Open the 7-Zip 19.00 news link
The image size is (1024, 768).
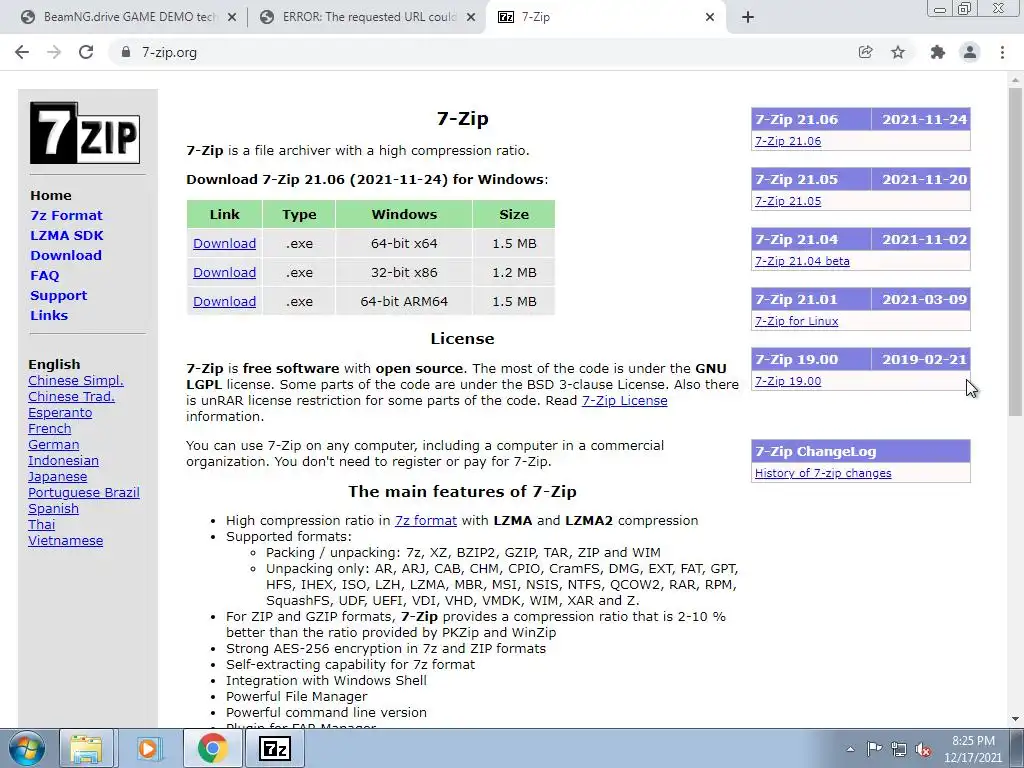[x=788, y=381]
